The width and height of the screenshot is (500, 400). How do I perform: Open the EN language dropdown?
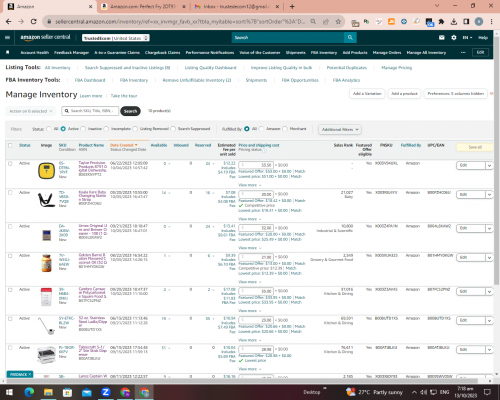pyautogui.click(x=467, y=38)
